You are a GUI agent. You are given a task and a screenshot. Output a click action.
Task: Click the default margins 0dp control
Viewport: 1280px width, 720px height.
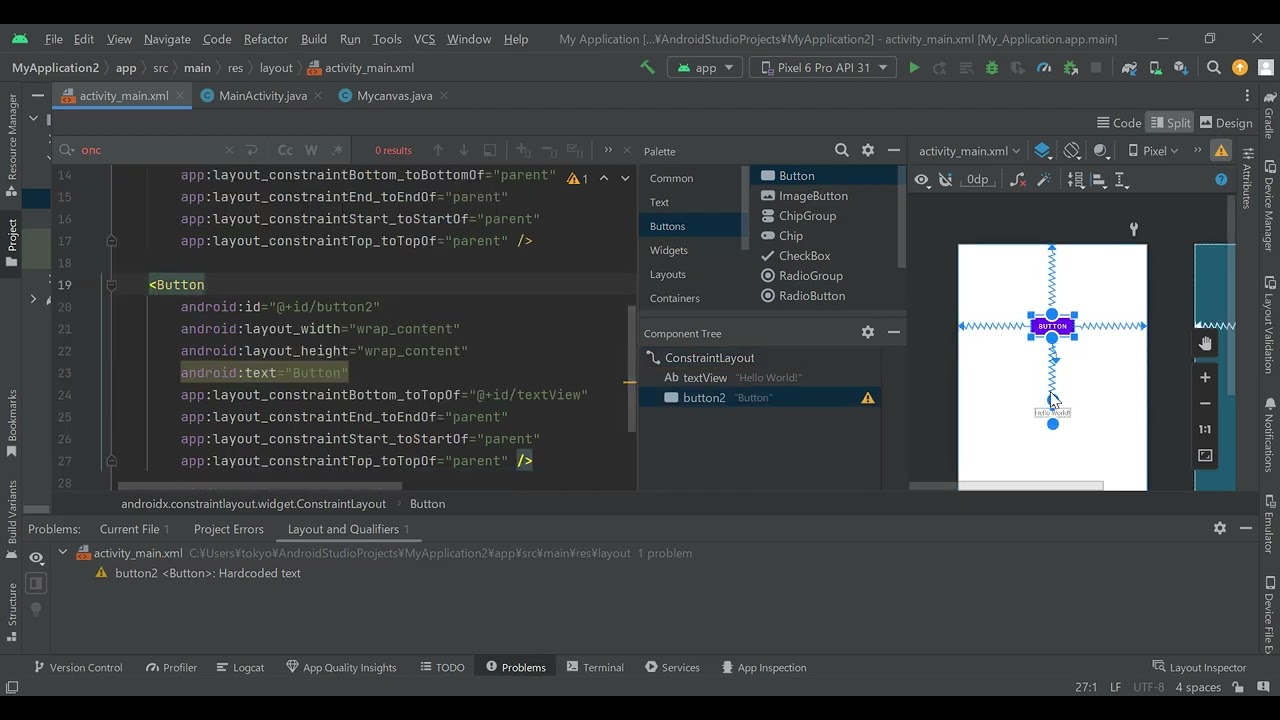977,180
